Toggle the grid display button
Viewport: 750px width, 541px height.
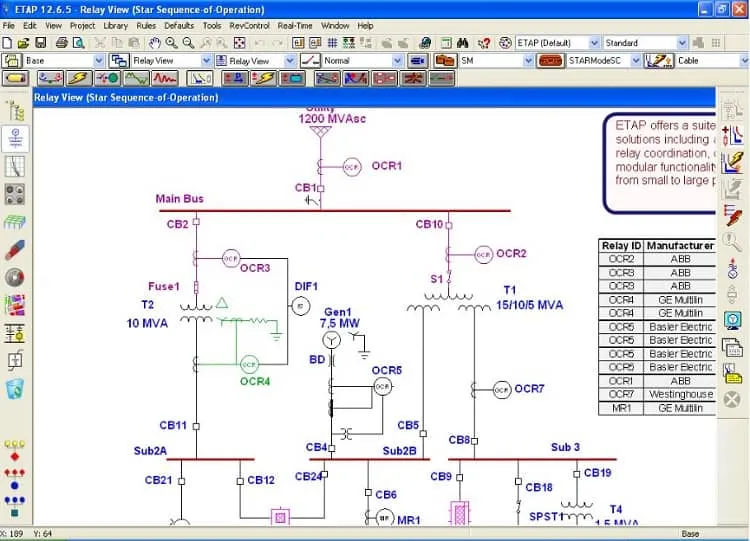click(332, 43)
